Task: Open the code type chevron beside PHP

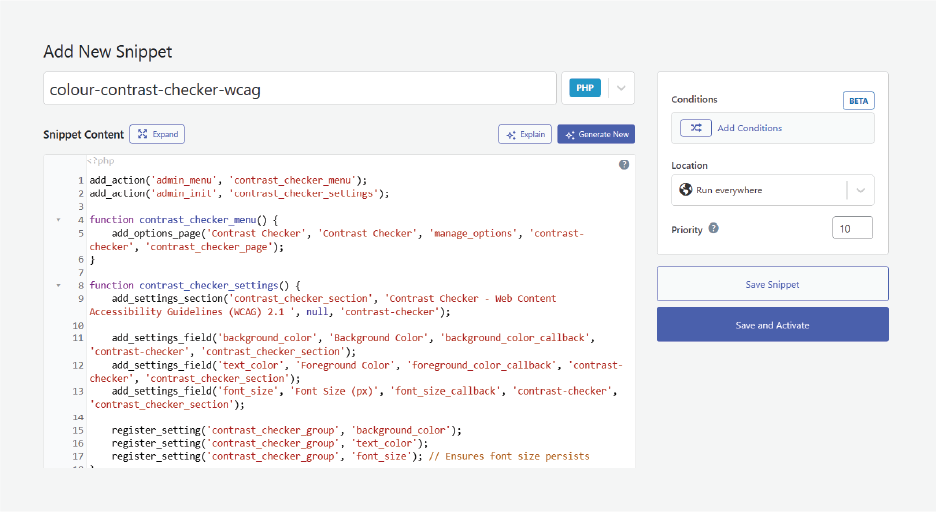Action: (x=621, y=88)
